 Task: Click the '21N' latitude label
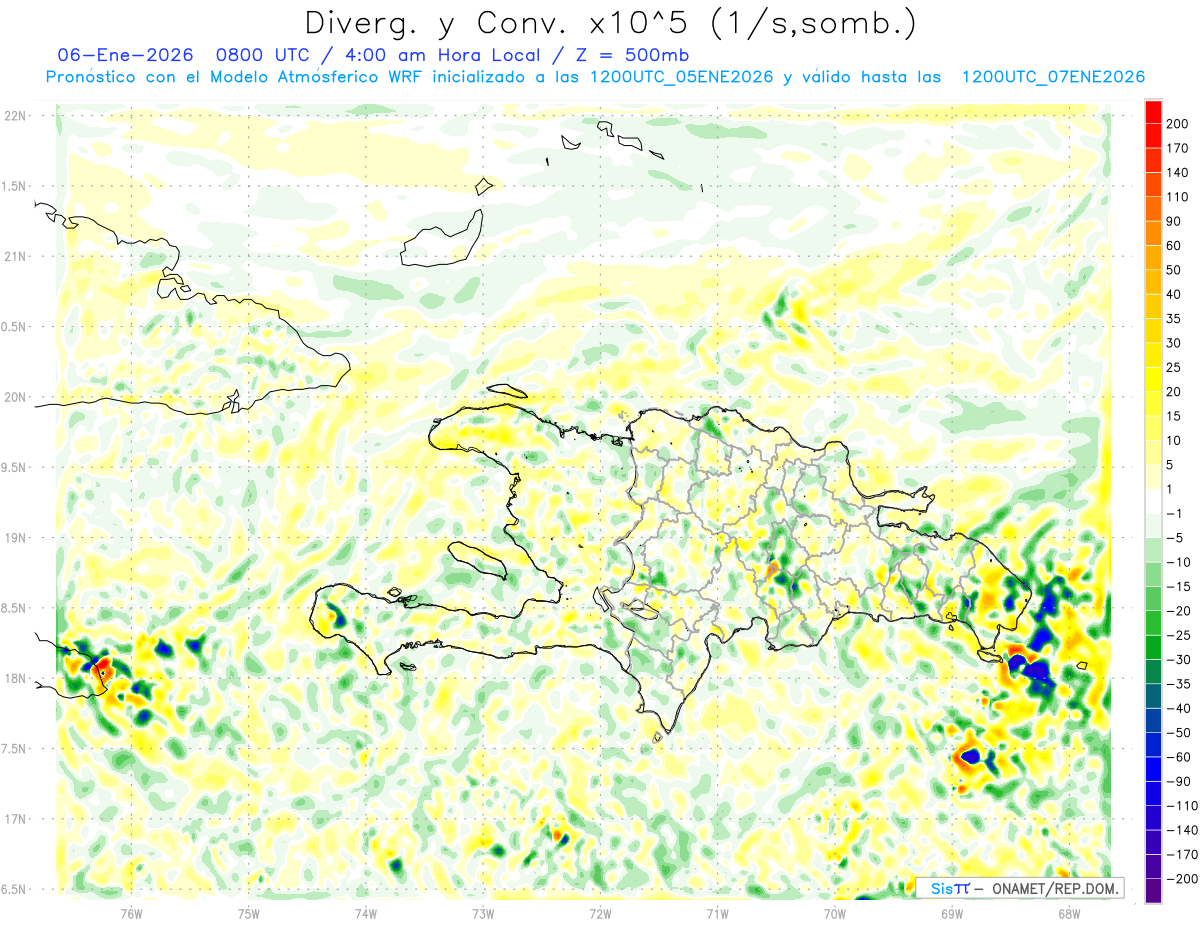[14, 257]
